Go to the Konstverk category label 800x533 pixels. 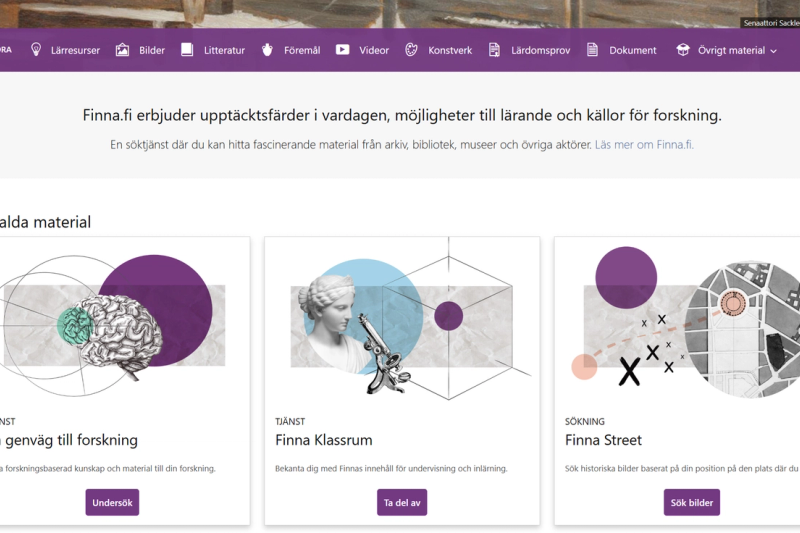click(x=450, y=50)
